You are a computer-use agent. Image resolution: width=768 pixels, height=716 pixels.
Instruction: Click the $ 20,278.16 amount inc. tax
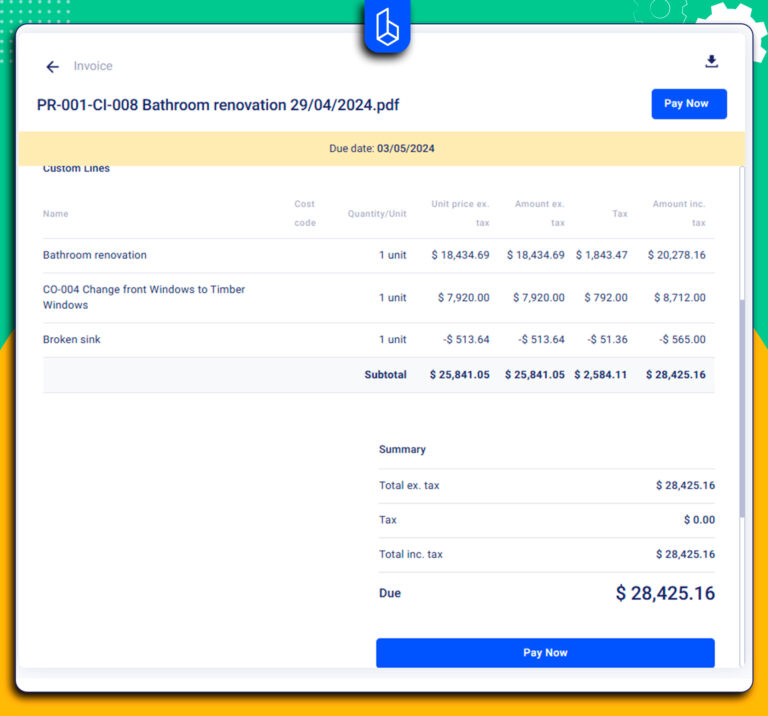click(676, 255)
